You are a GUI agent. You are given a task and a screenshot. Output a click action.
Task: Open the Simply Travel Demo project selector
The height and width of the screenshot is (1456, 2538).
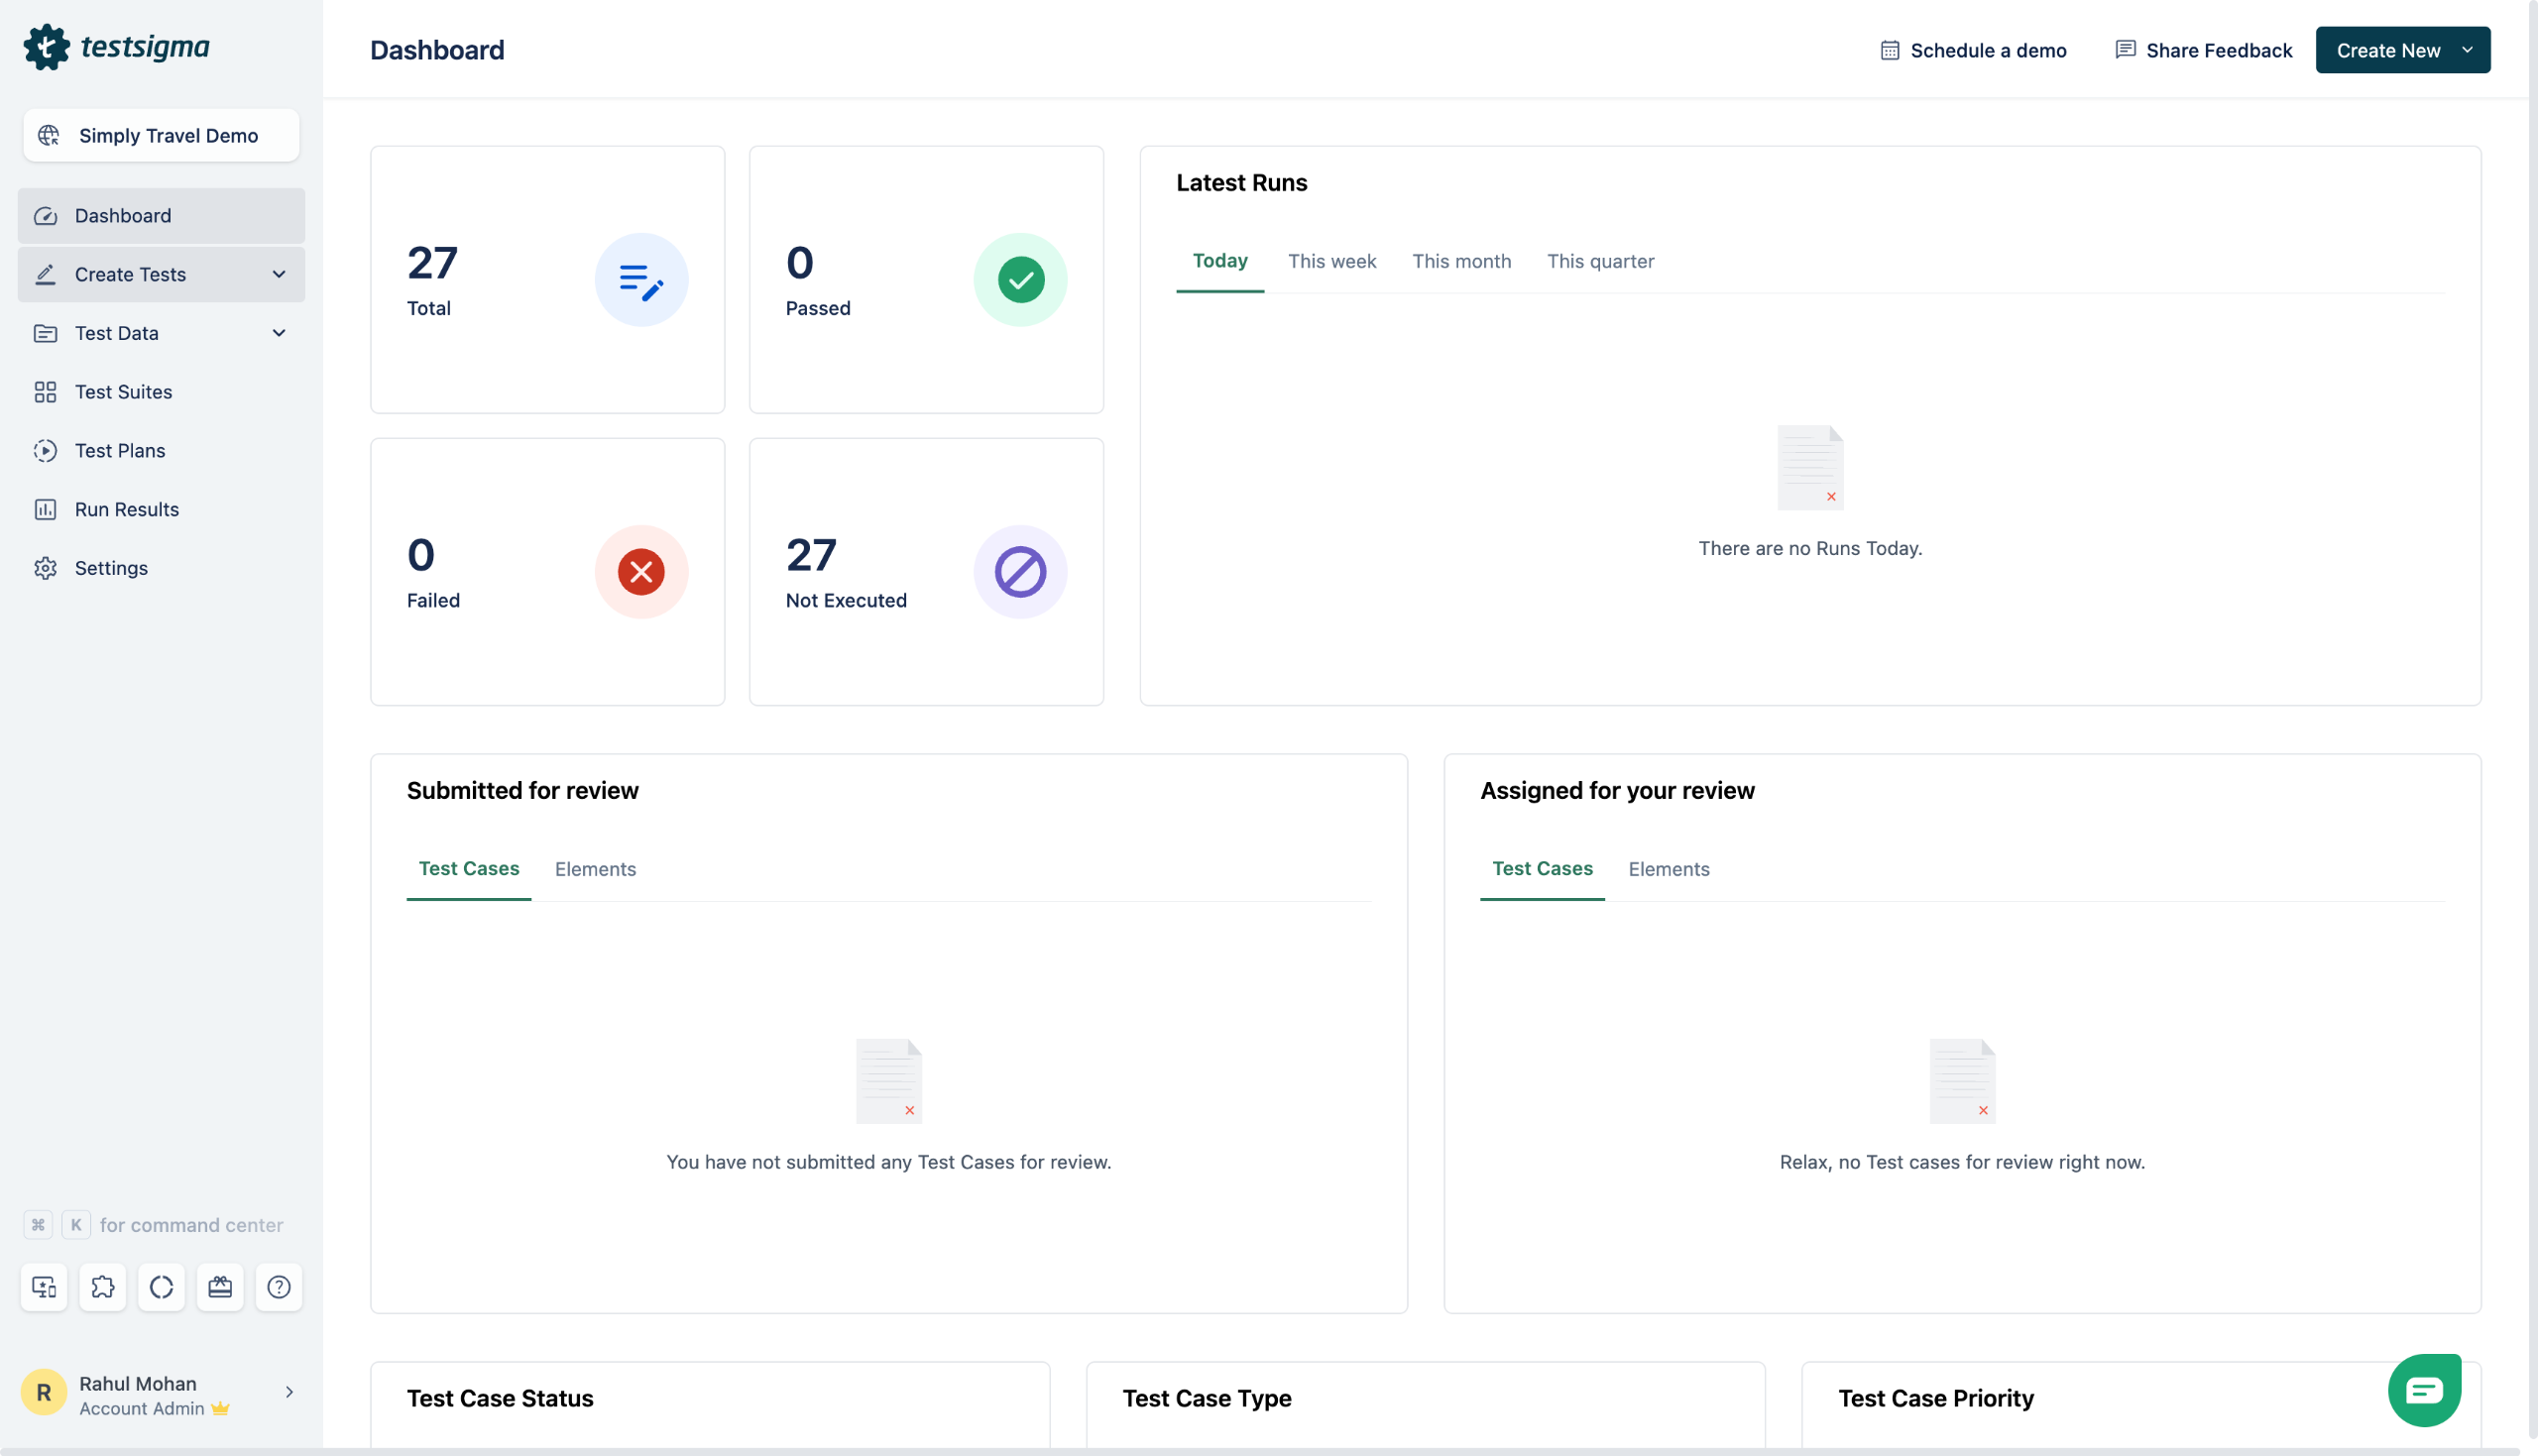(x=161, y=135)
